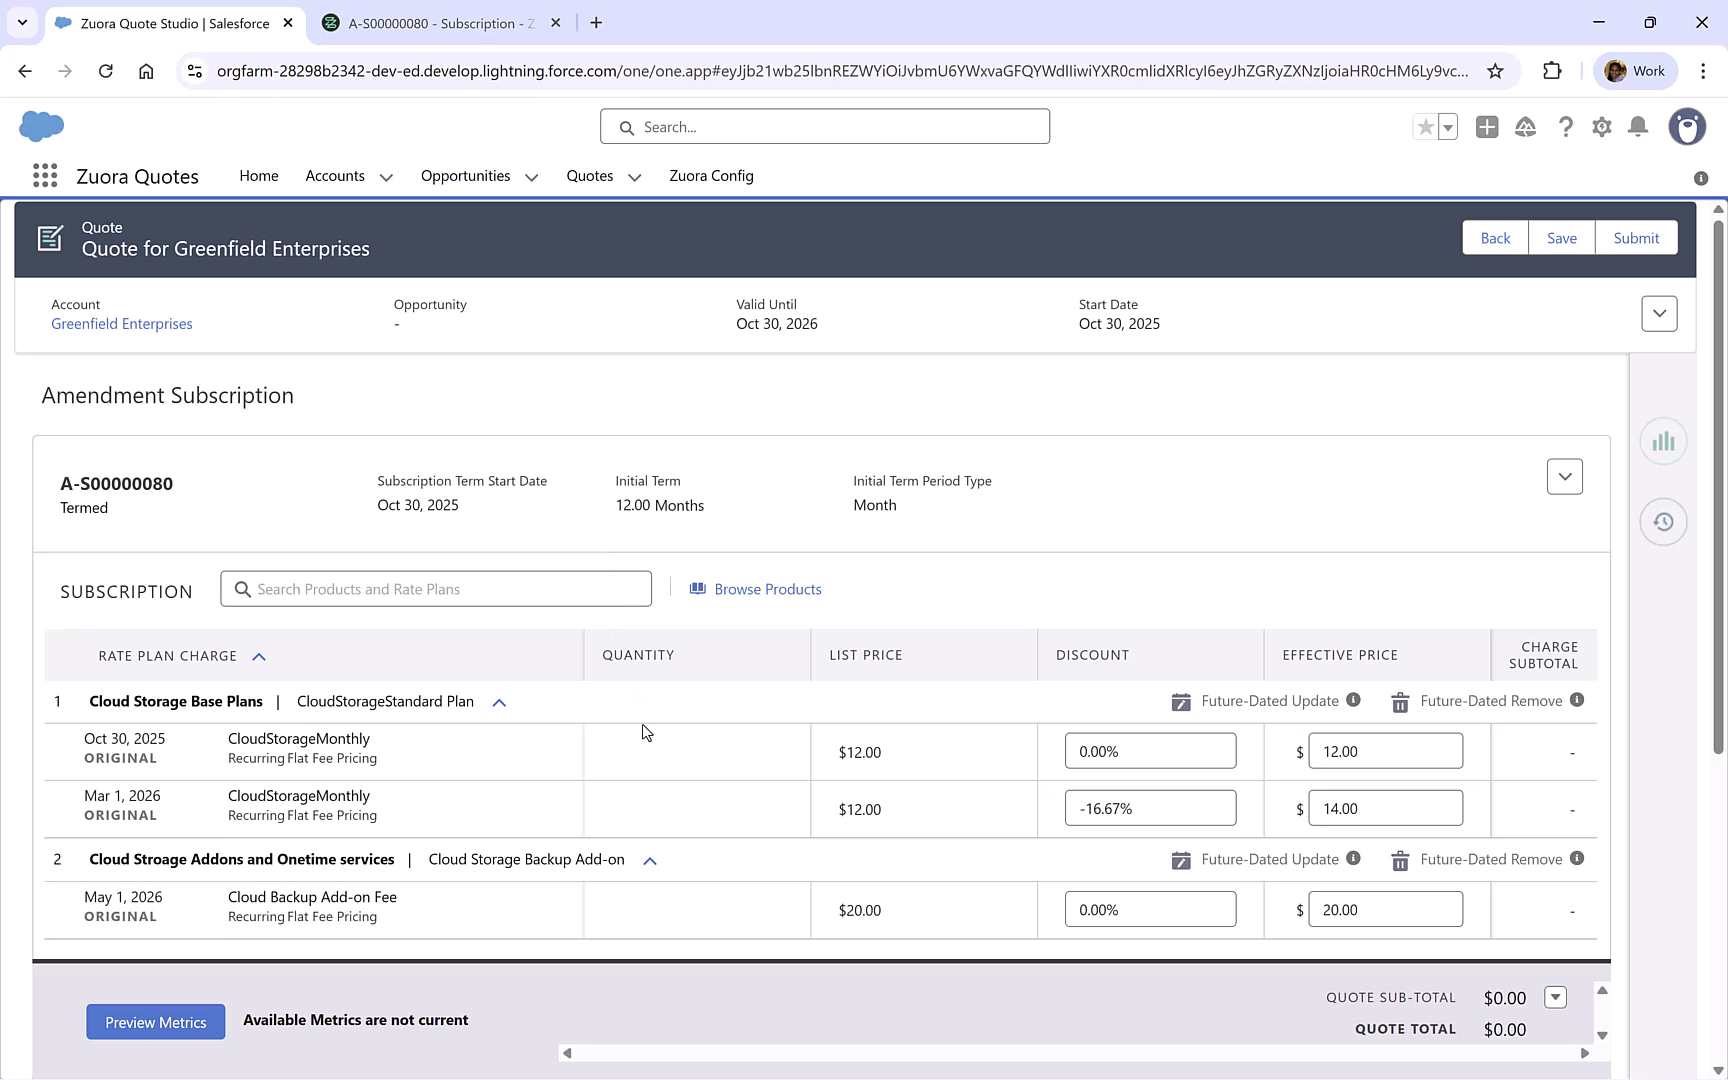Click the favorite star icon in the header
The image size is (1728, 1080).
[x=1425, y=127]
